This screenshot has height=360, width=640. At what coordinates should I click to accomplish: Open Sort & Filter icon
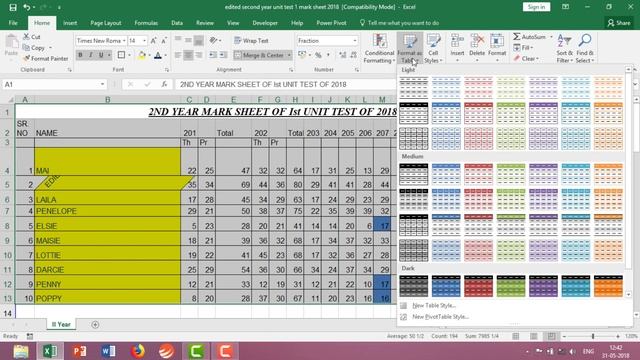564,41
